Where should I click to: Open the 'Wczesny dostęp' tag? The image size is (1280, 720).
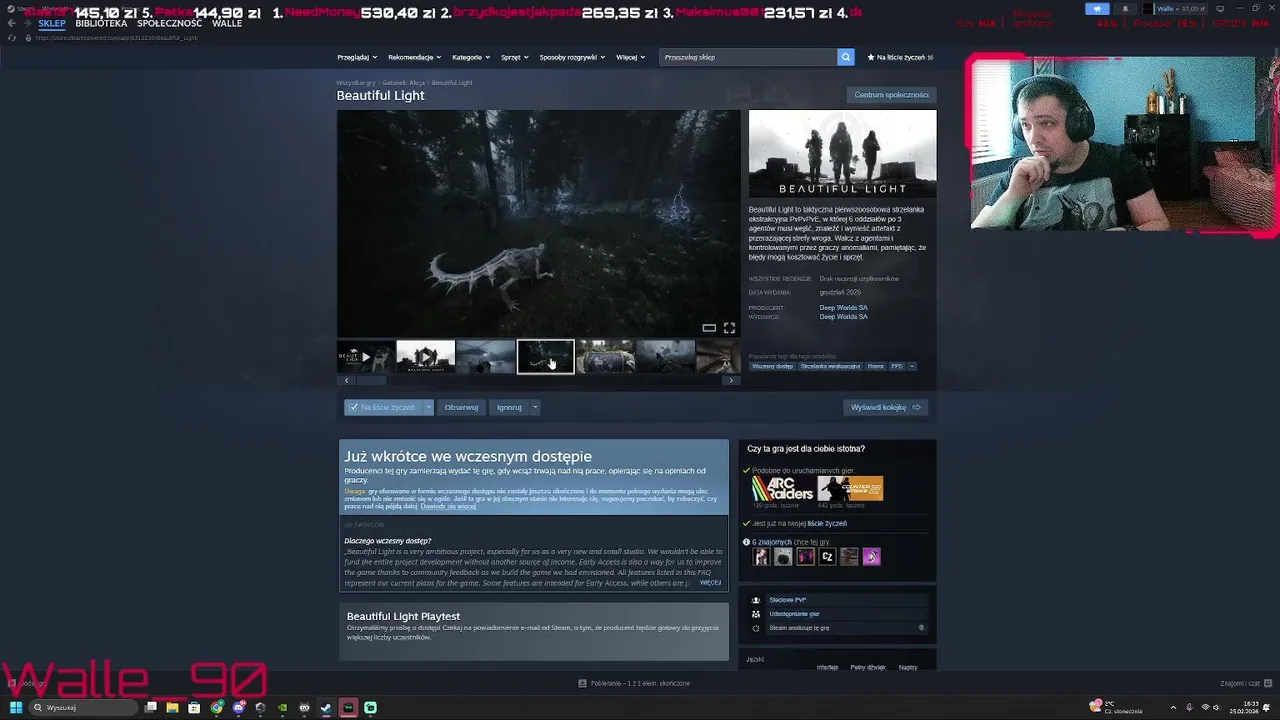coord(772,366)
